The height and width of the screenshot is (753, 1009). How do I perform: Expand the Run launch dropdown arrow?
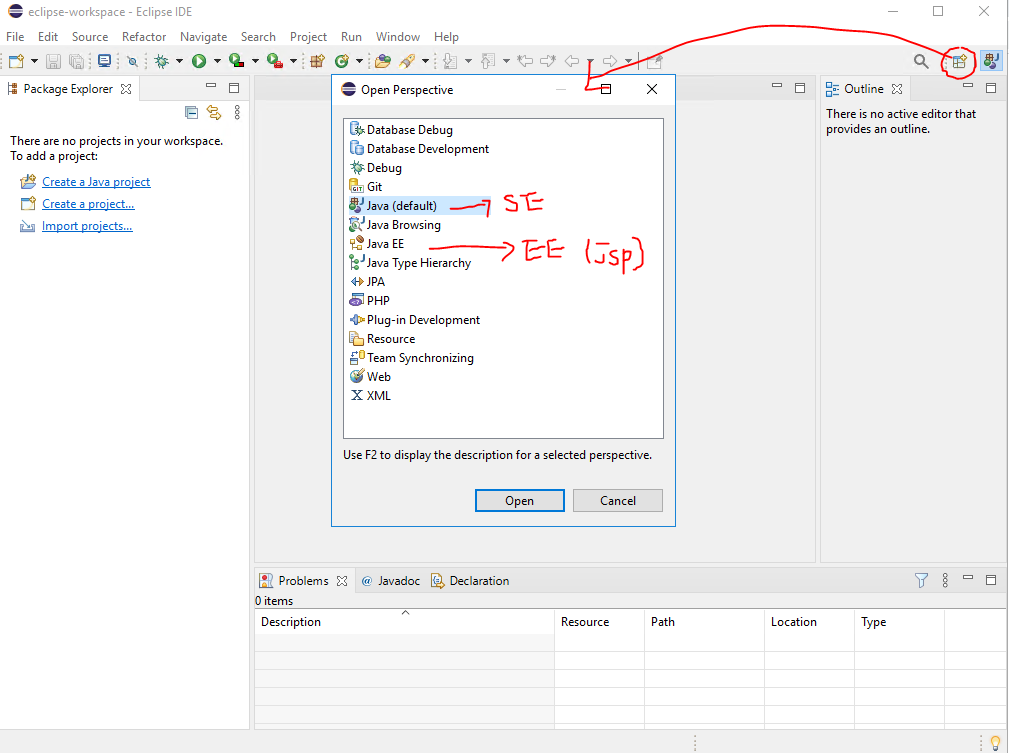click(217, 61)
